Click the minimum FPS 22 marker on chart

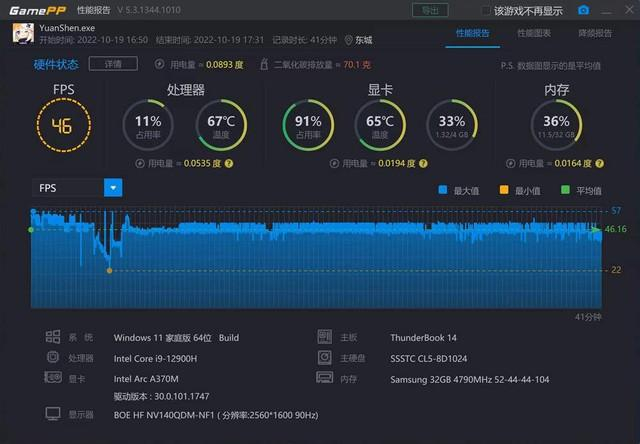click(x=109, y=270)
